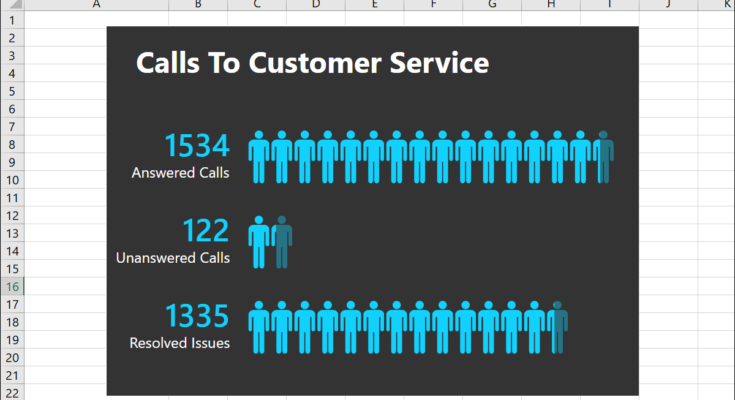Select the chart title Calls To Customer Service
735x400 pixels.
click(x=312, y=64)
